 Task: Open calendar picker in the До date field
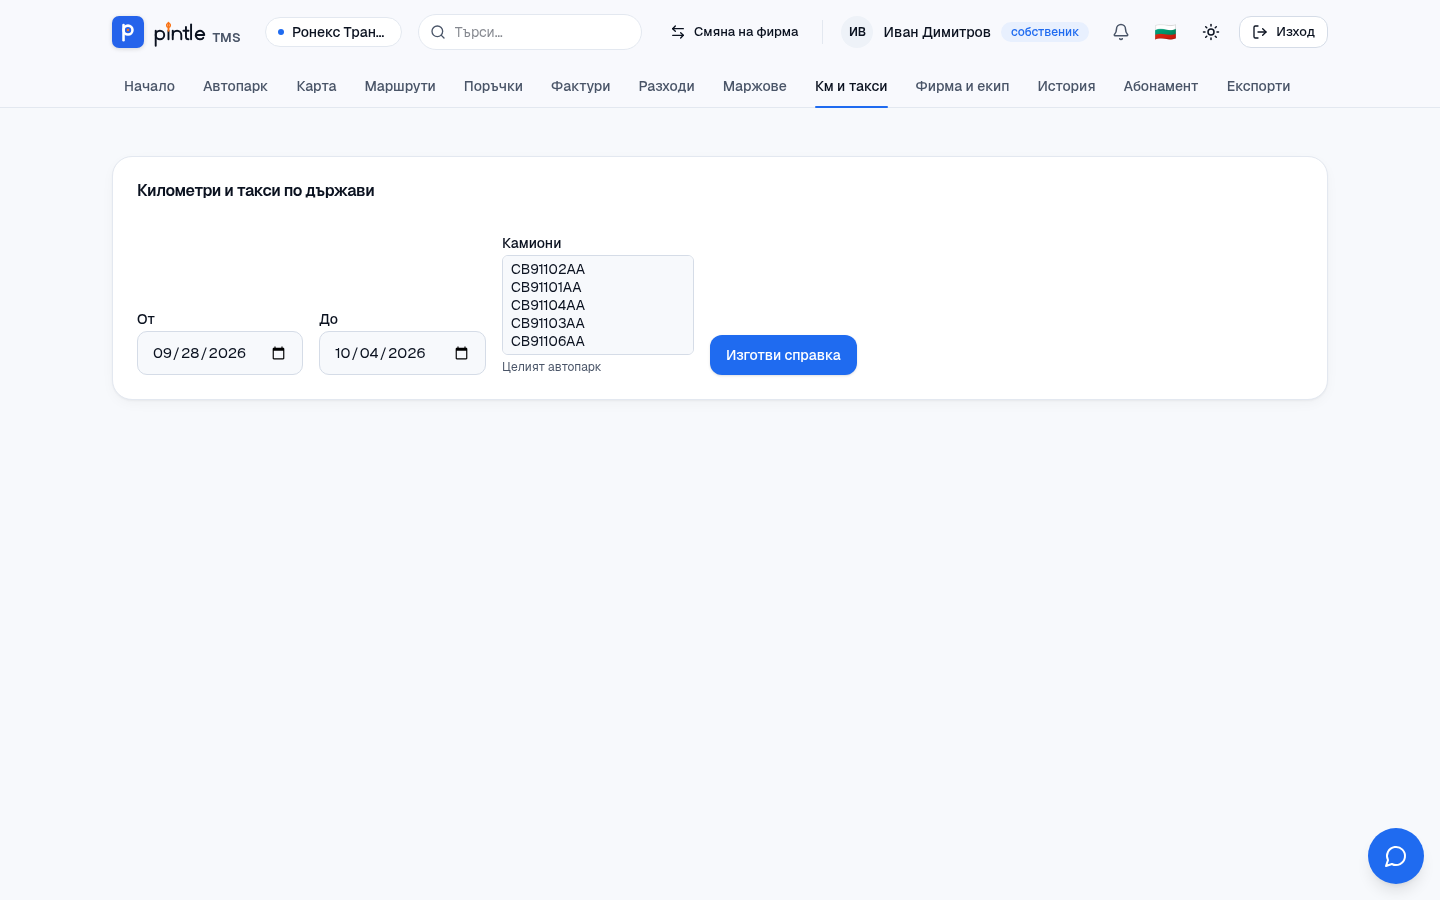tap(462, 353)
